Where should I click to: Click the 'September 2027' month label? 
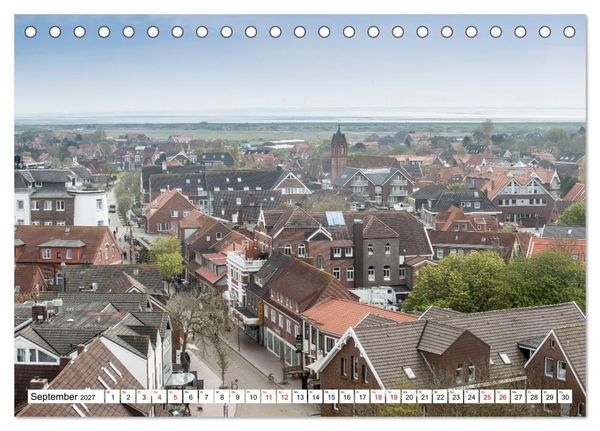pyautogui.click(x=66, y=397)
